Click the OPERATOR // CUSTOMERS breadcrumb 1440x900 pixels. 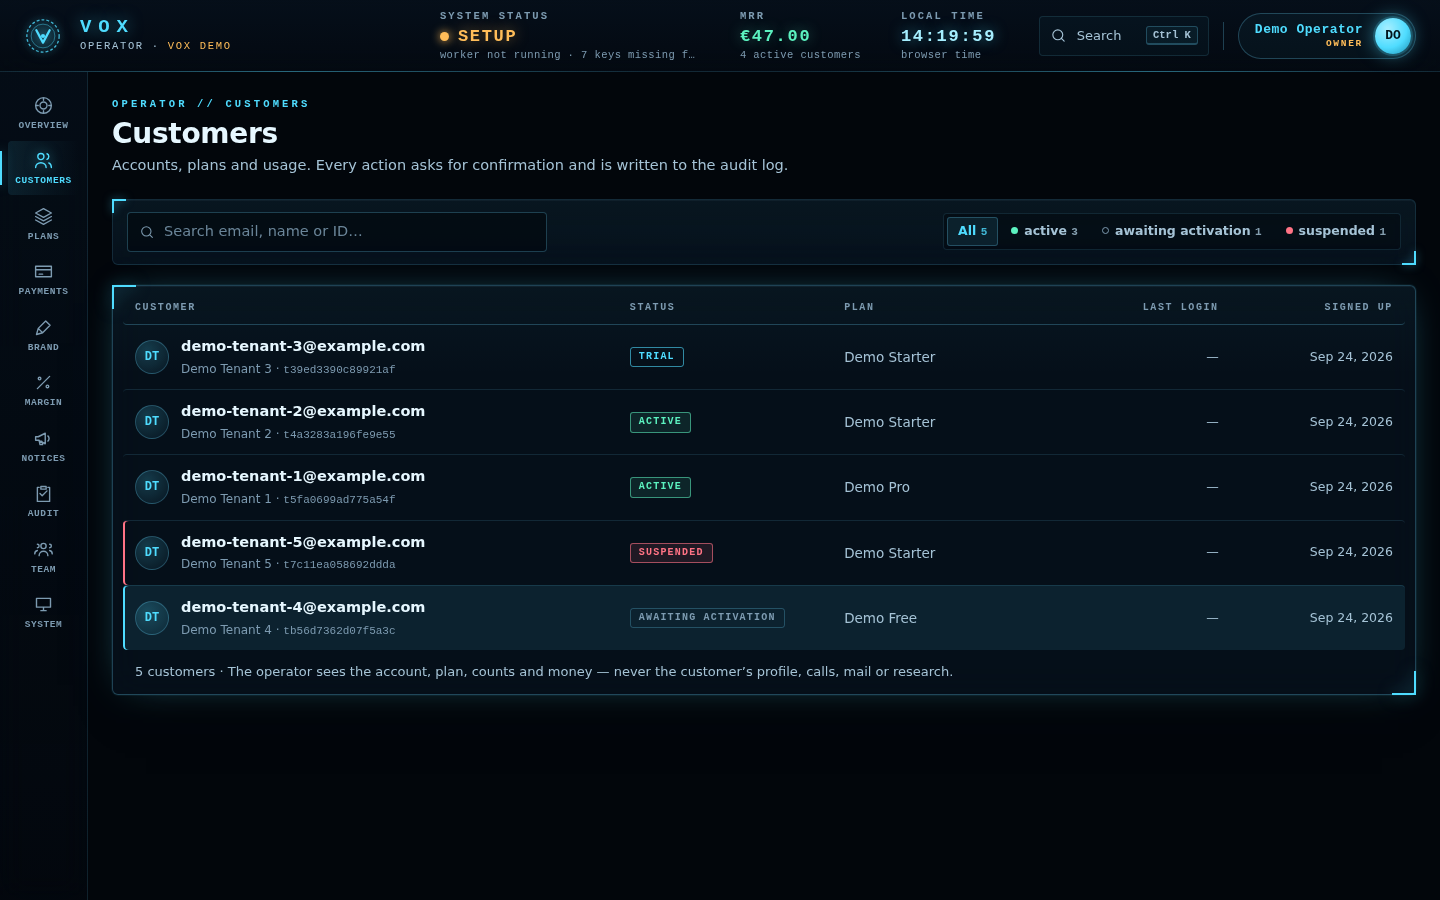(211, 104)
